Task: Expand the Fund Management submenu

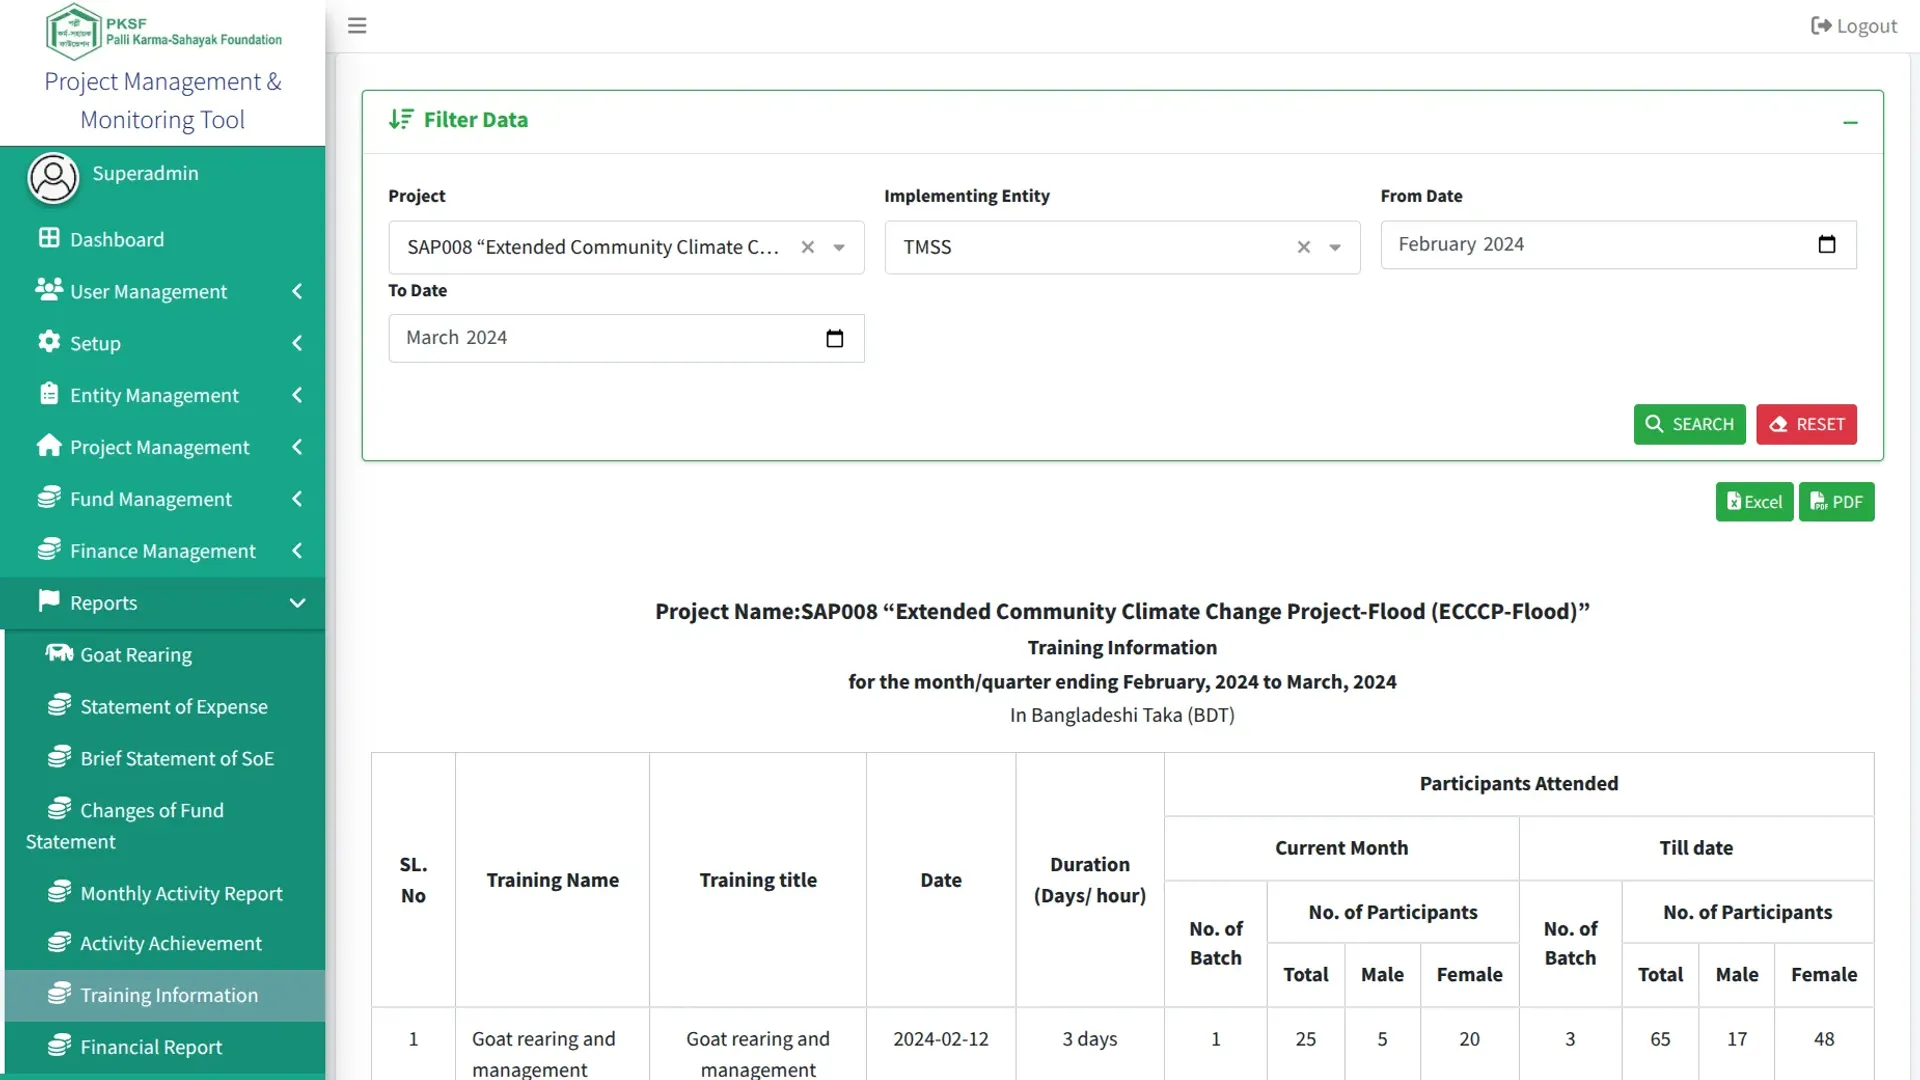Action: (x=164, y=499)
